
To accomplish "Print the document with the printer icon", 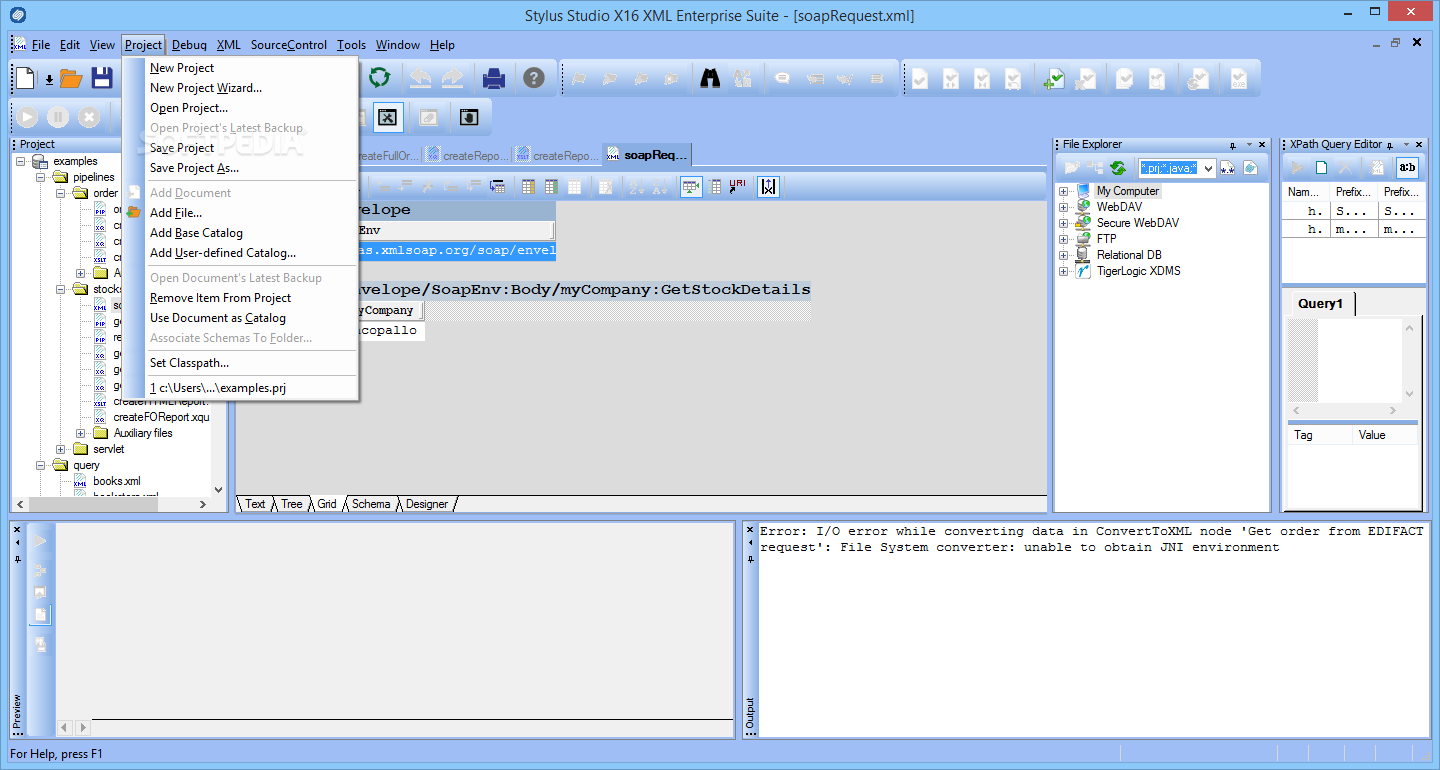I will click(x=494, y=78).
